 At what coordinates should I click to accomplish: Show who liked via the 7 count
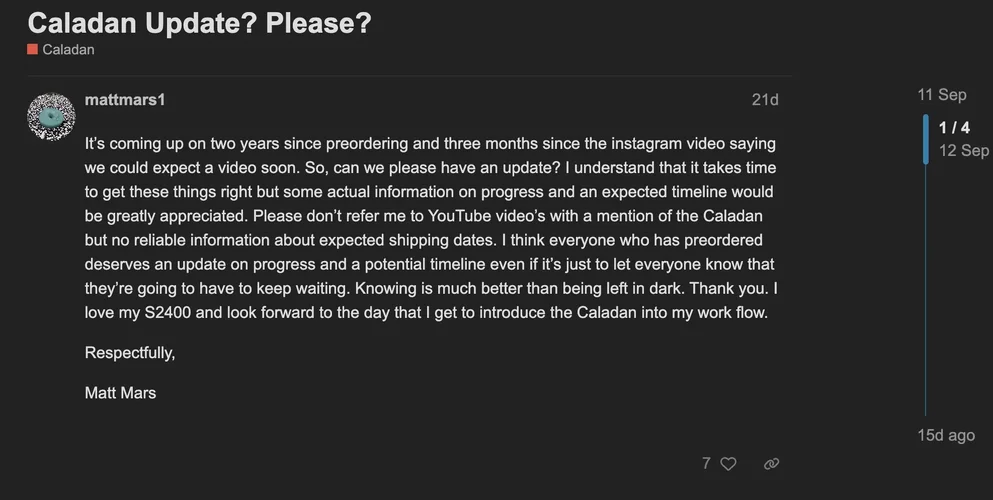(706, 464)
